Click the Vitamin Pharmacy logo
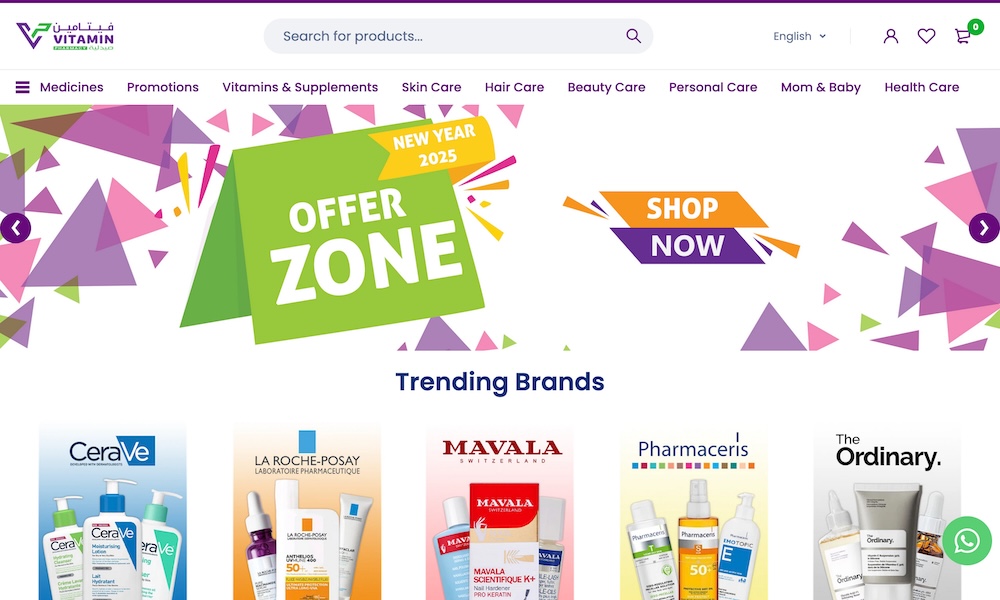 65,36
